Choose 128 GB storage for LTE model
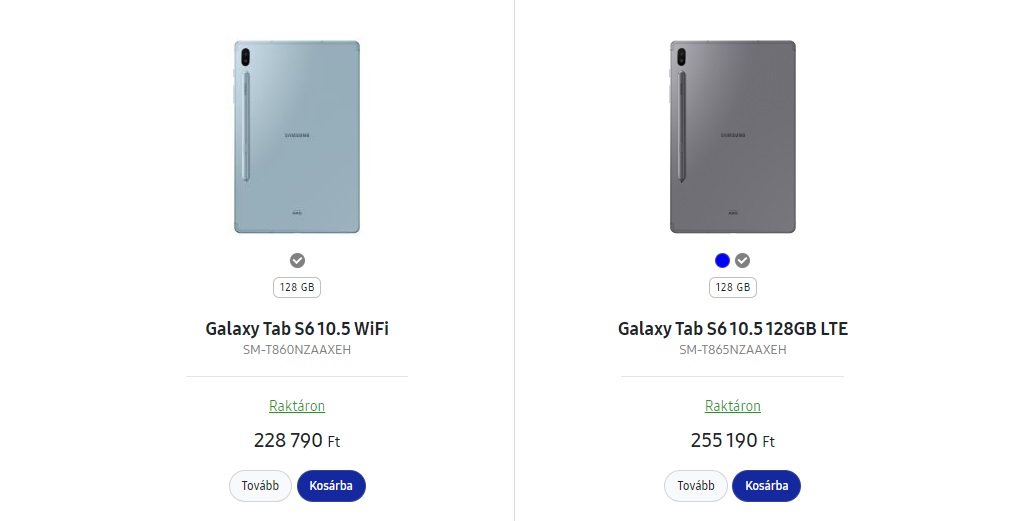1009x521 pixels. (732, 288)
